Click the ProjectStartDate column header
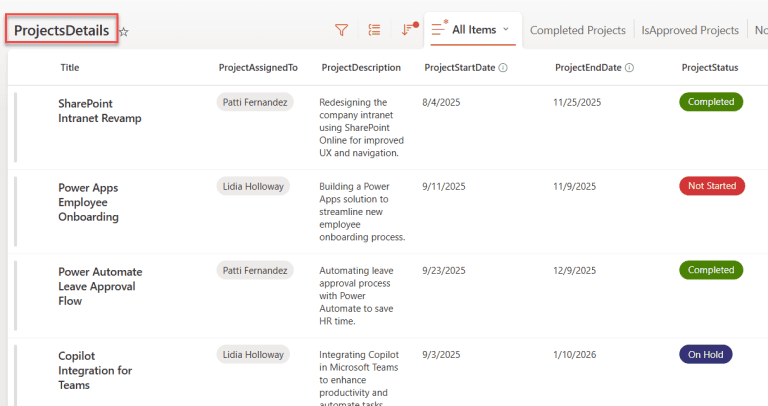 click(x=459, y=68)
